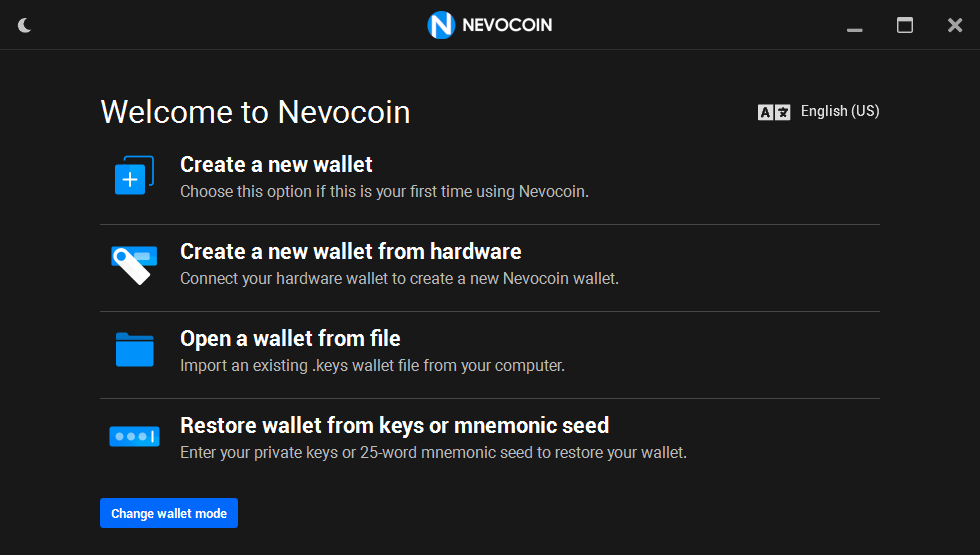Viewport: 980px width, 555px height.
Task: Click the Nevocoin N logo icon
Action: point(441,25)
